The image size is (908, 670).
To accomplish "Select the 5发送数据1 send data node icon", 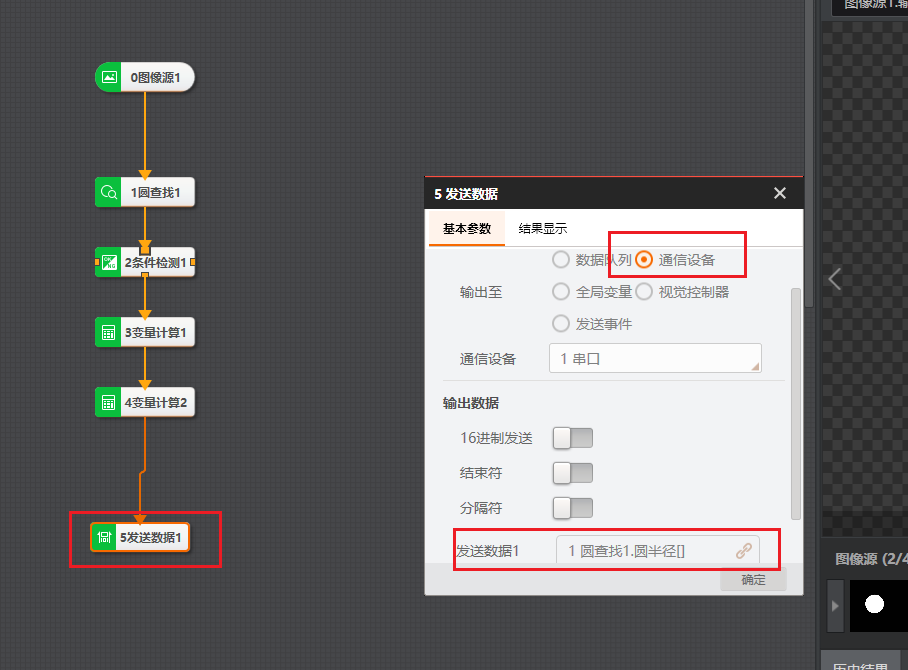I will point(103,537).
